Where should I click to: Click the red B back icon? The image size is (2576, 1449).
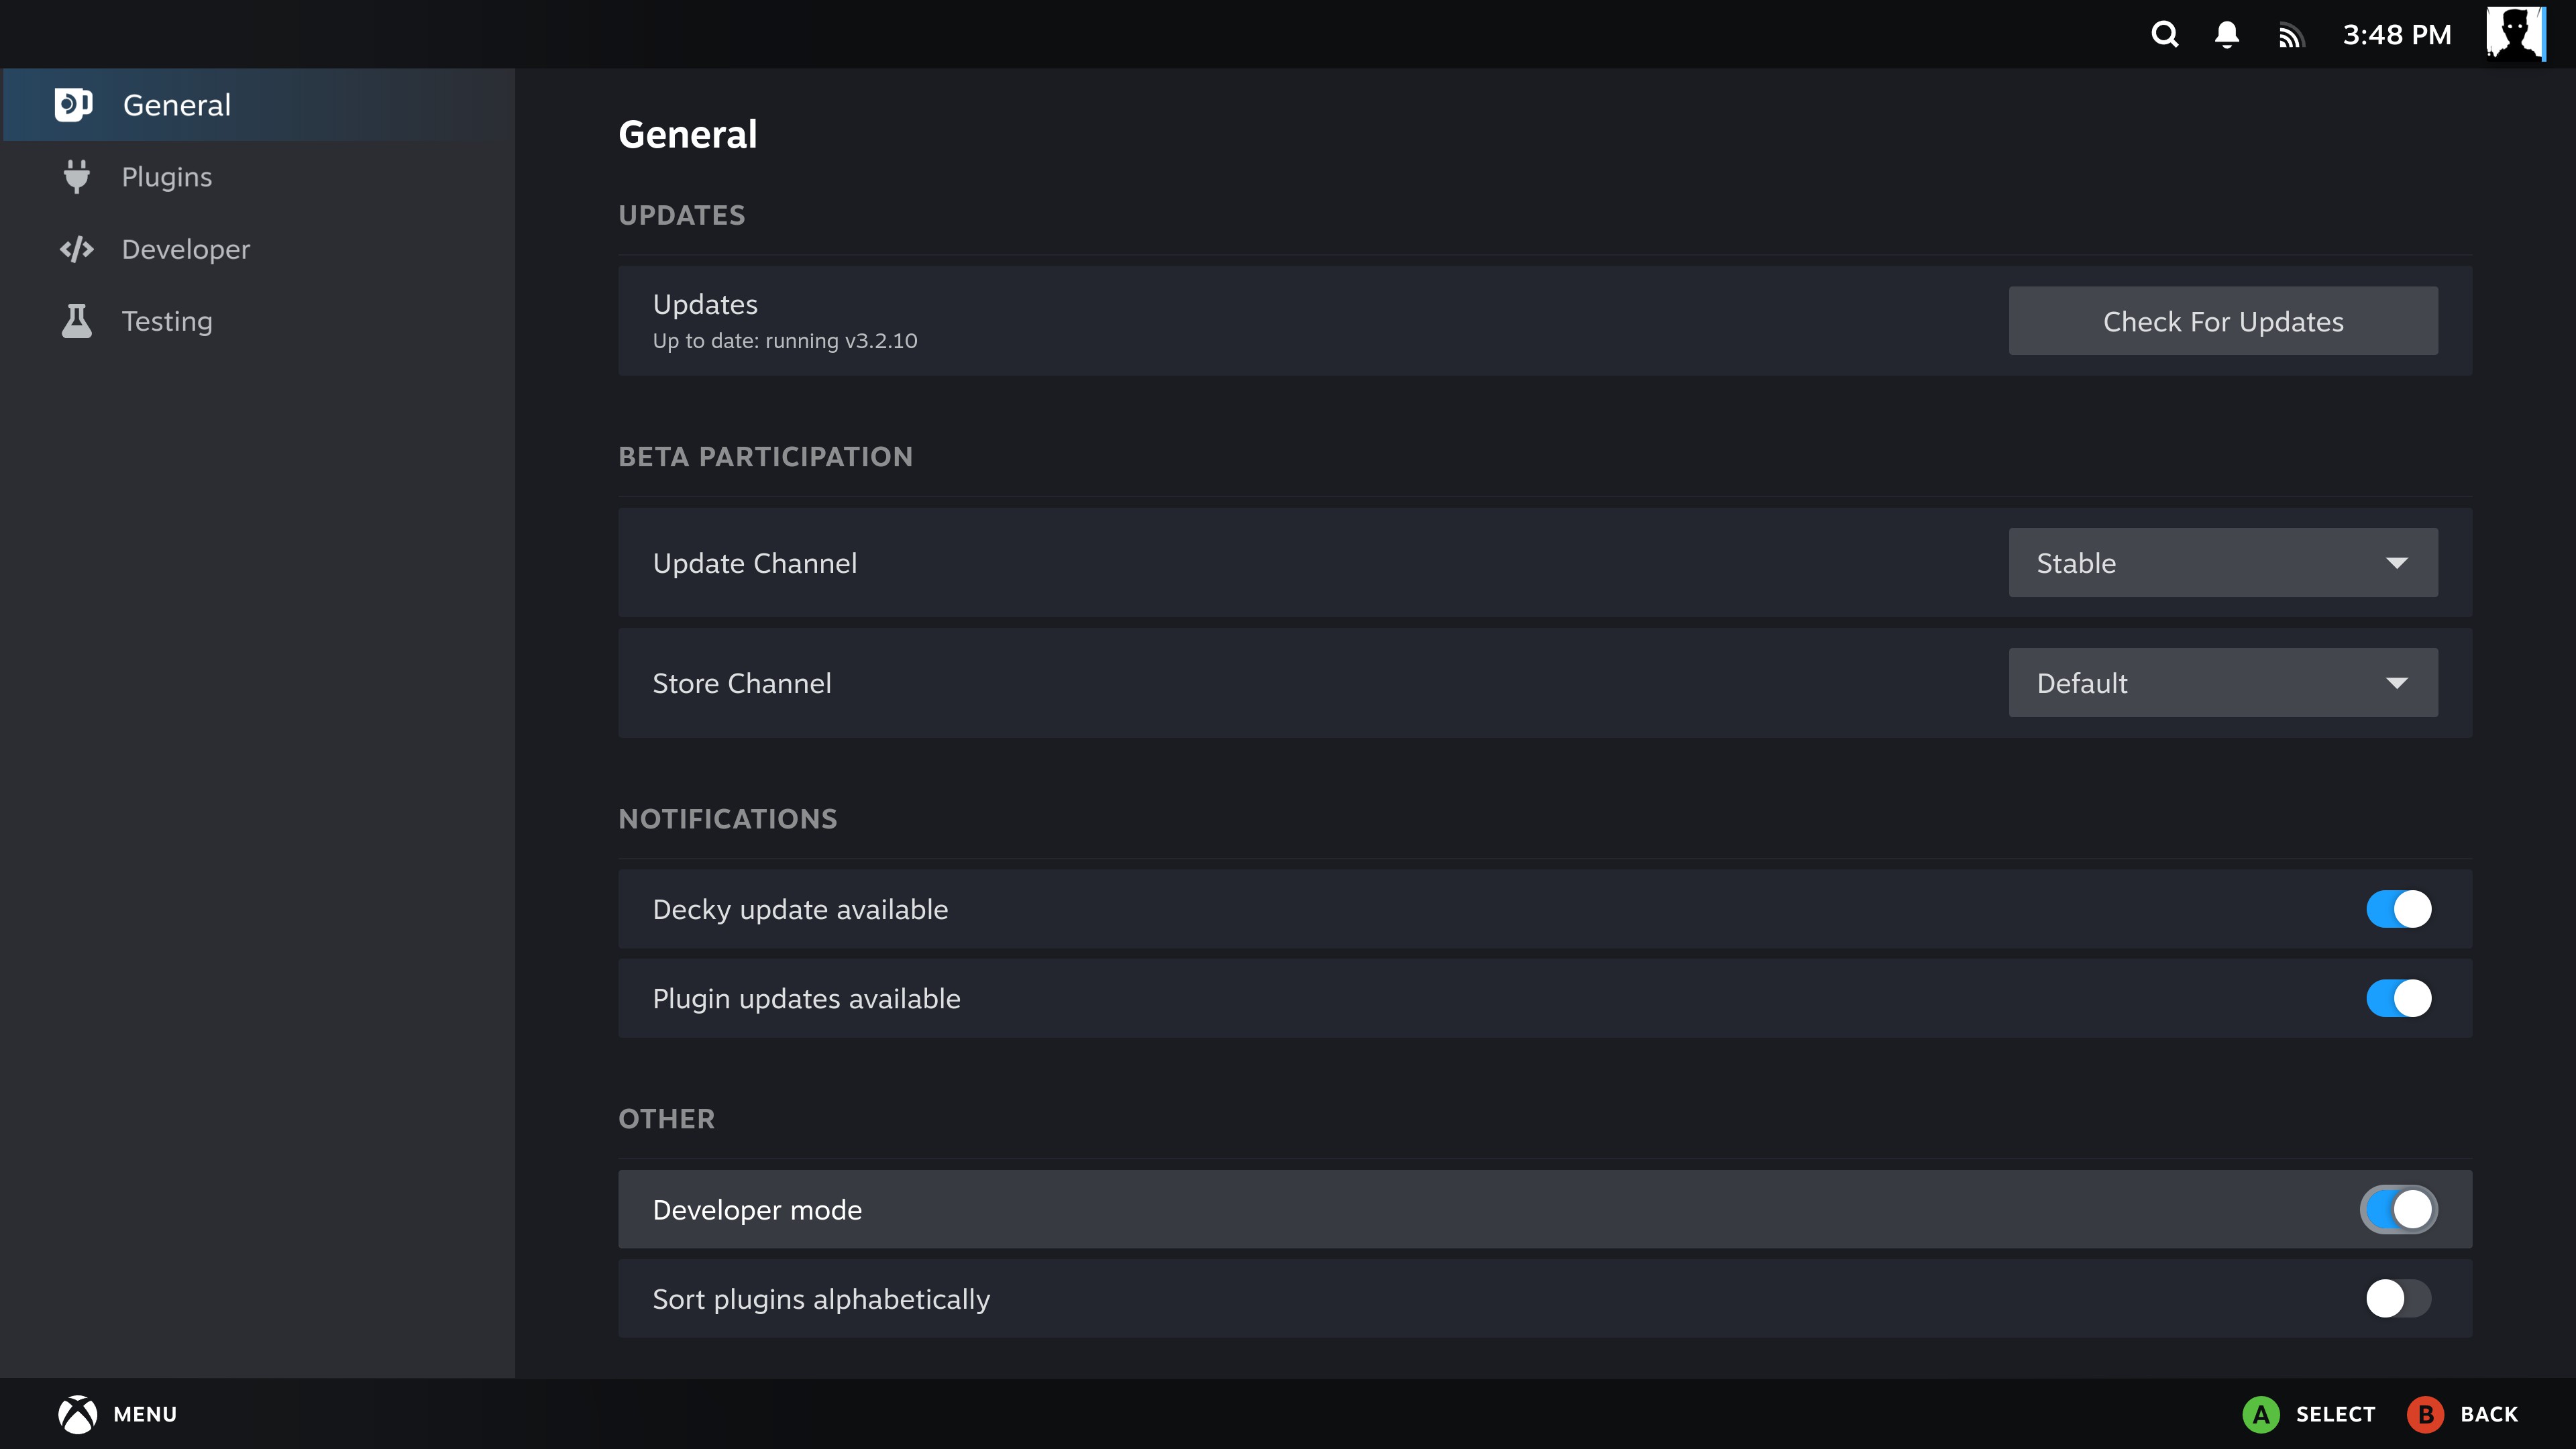(2425, 1414)
